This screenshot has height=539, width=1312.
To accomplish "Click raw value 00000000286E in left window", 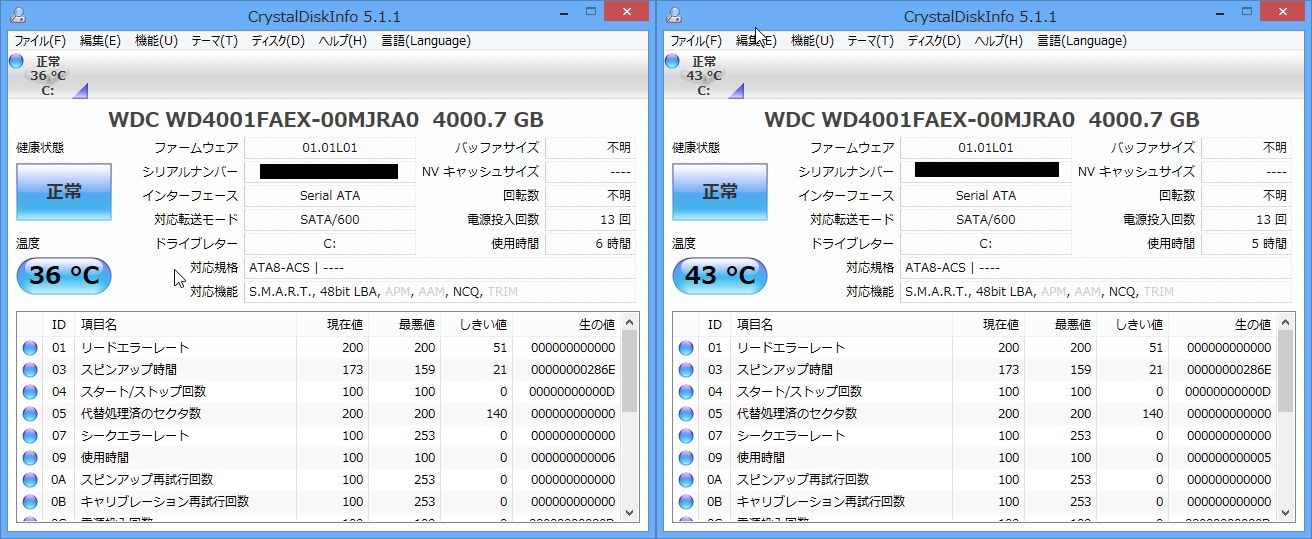I will 572,370.
